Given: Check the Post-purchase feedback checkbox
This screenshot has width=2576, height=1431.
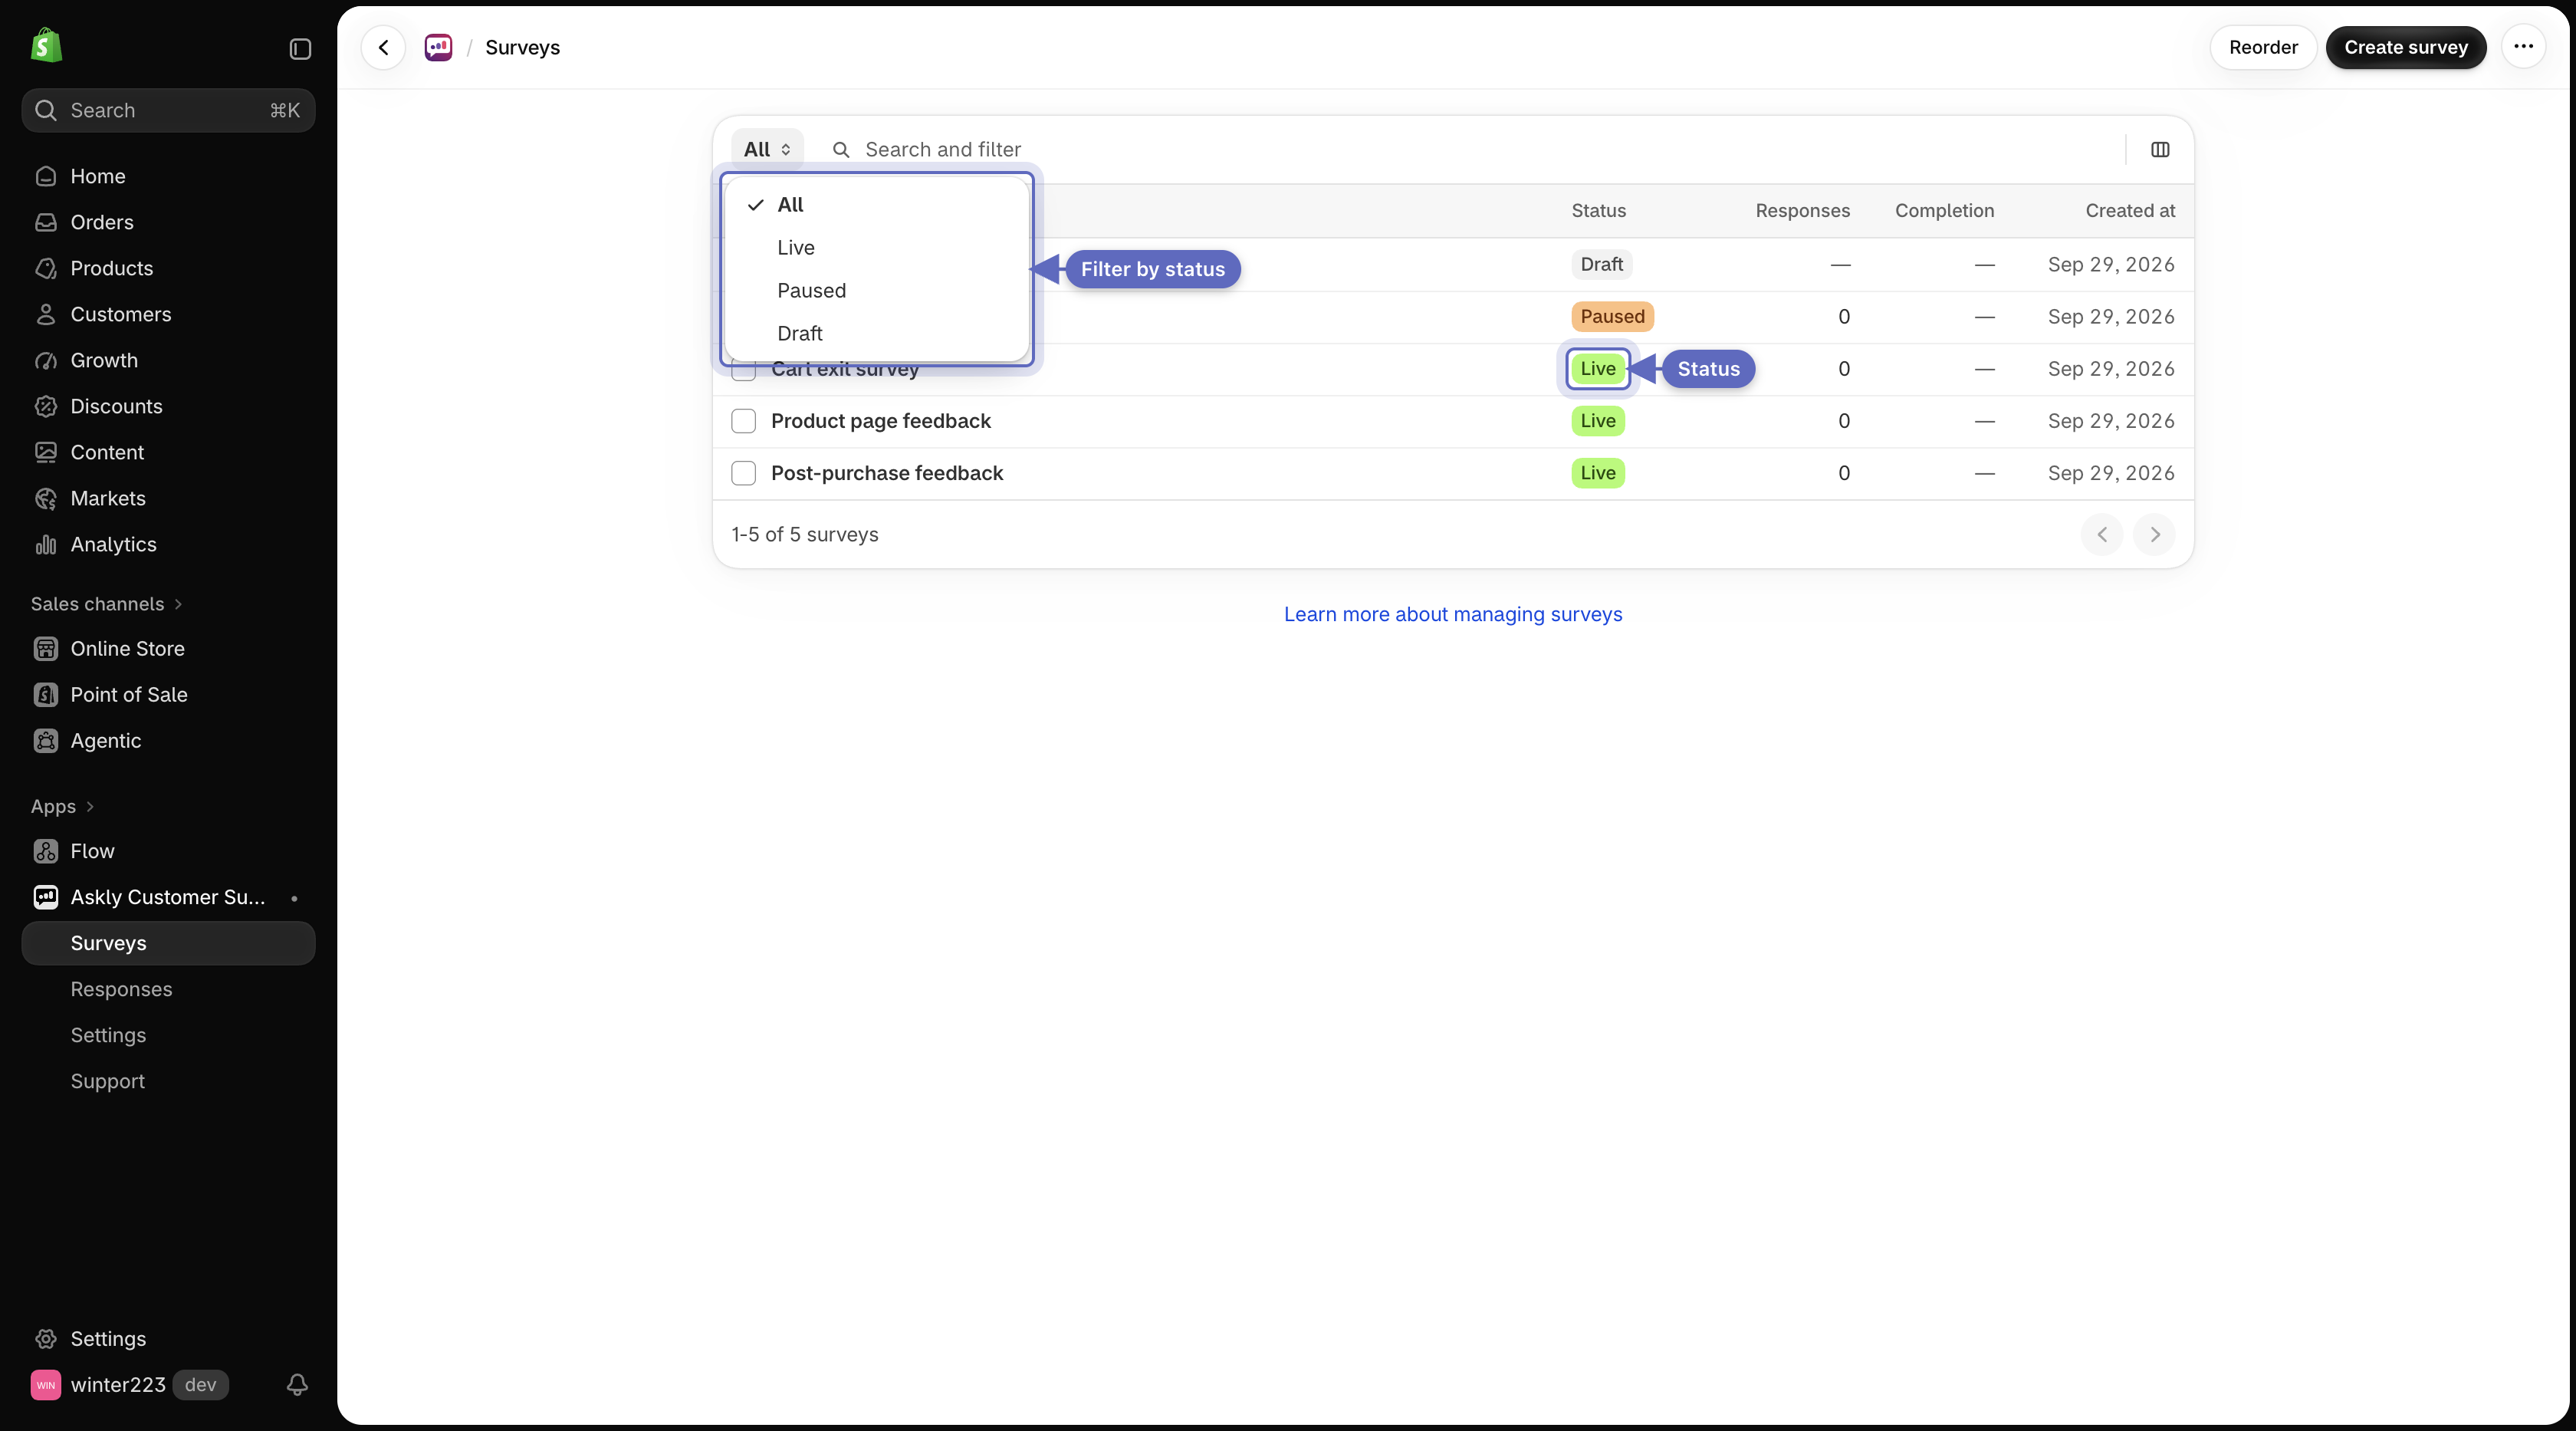Looking at the screenshot, I should pos(743,473).
